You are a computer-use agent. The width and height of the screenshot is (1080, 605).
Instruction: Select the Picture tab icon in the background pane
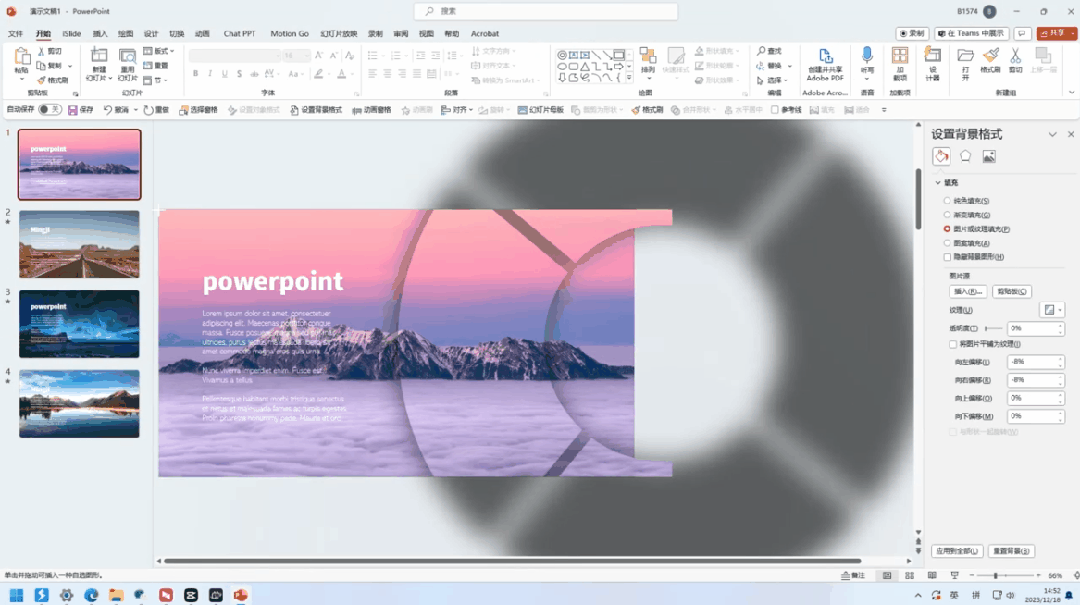[989, 156]
